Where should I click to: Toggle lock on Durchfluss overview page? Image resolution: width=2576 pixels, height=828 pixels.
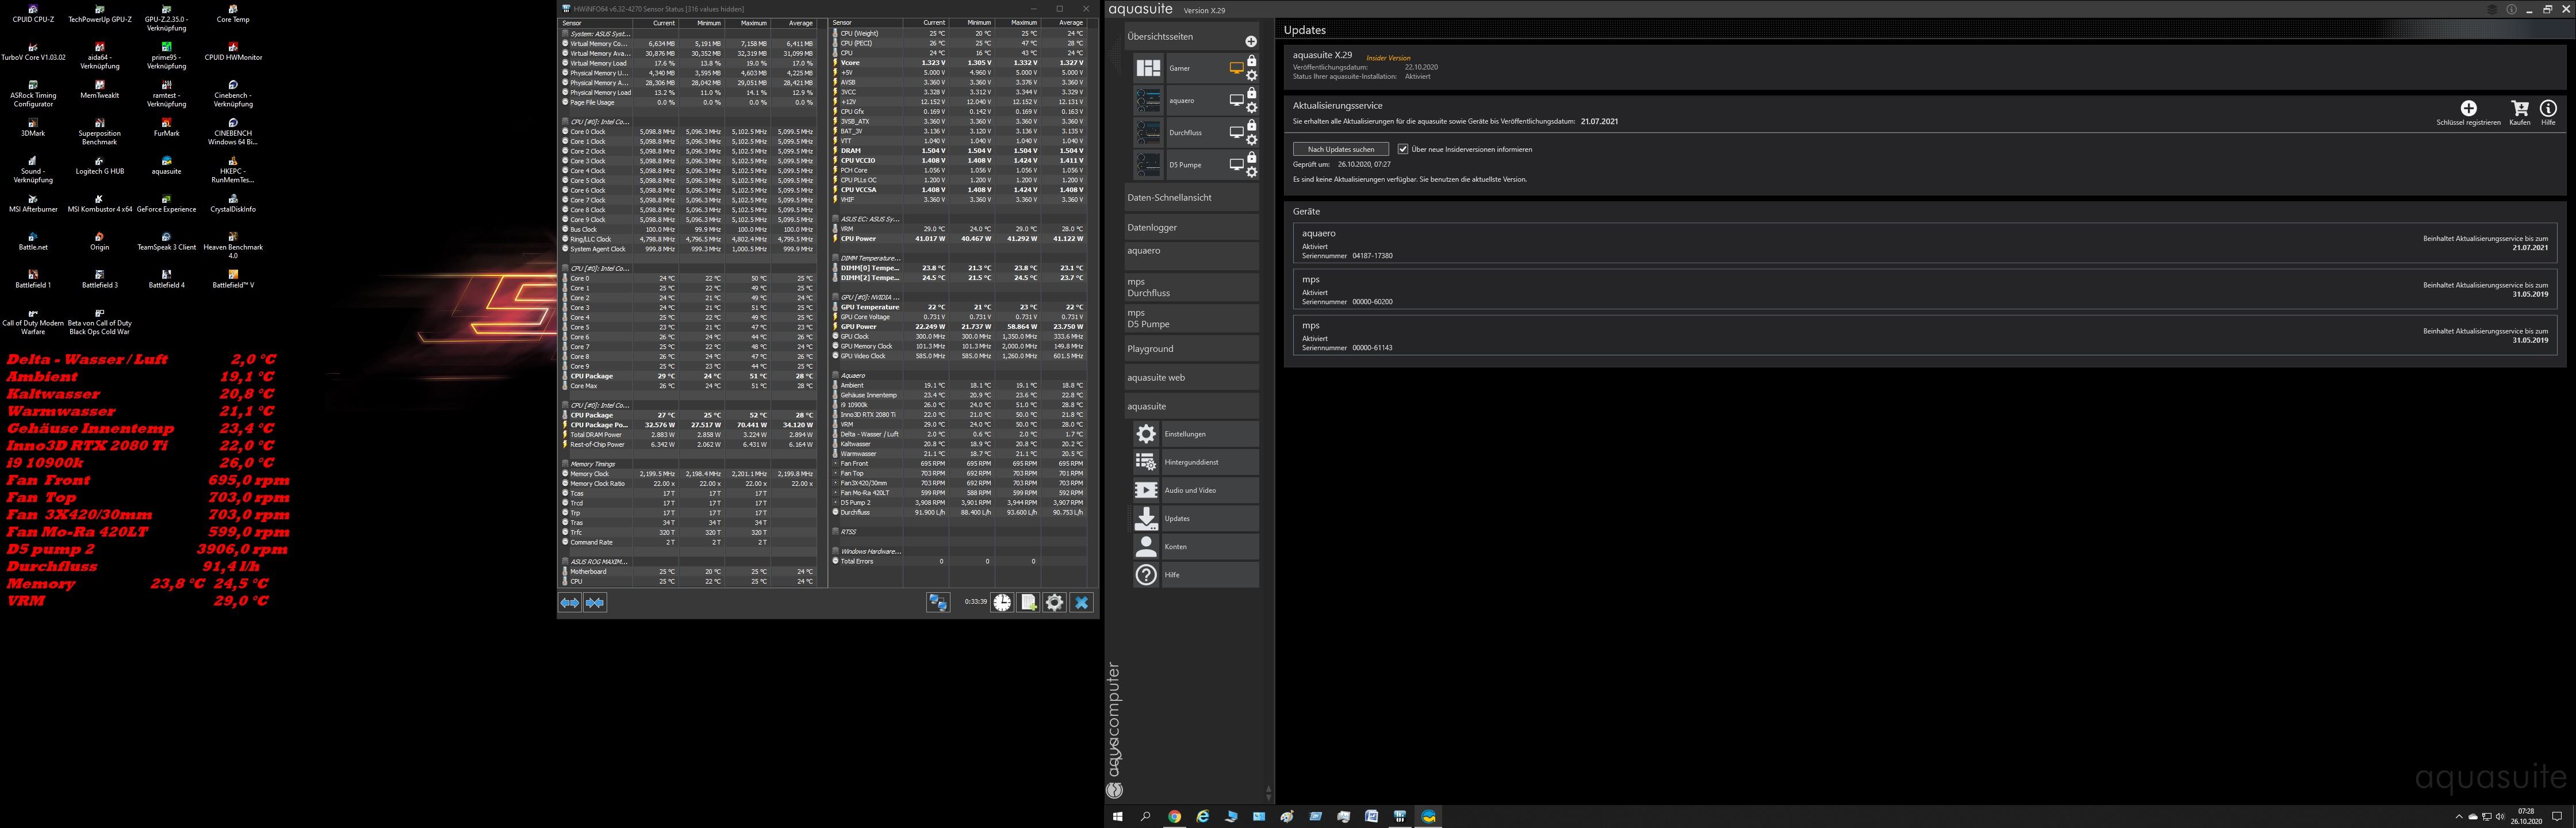coord(1252,125)
